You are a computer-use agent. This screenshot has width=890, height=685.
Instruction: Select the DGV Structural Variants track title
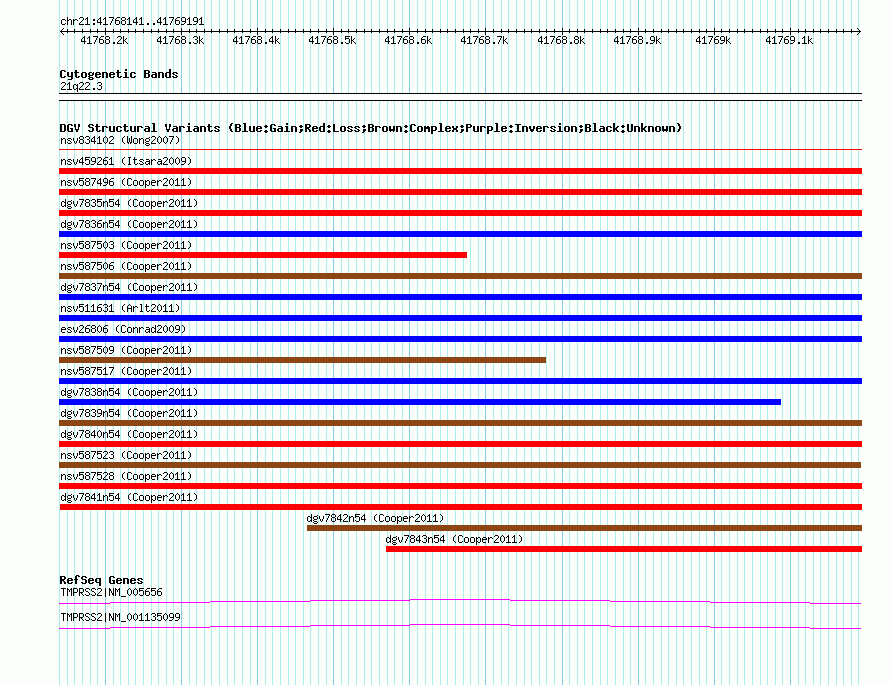pyautogui.click(x=370, y=128)
